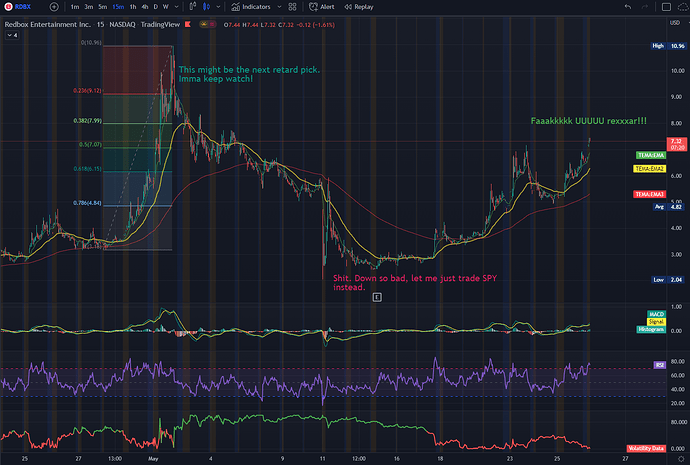Click the 0(10.96) Fibonacci level label

coord(91,43)
